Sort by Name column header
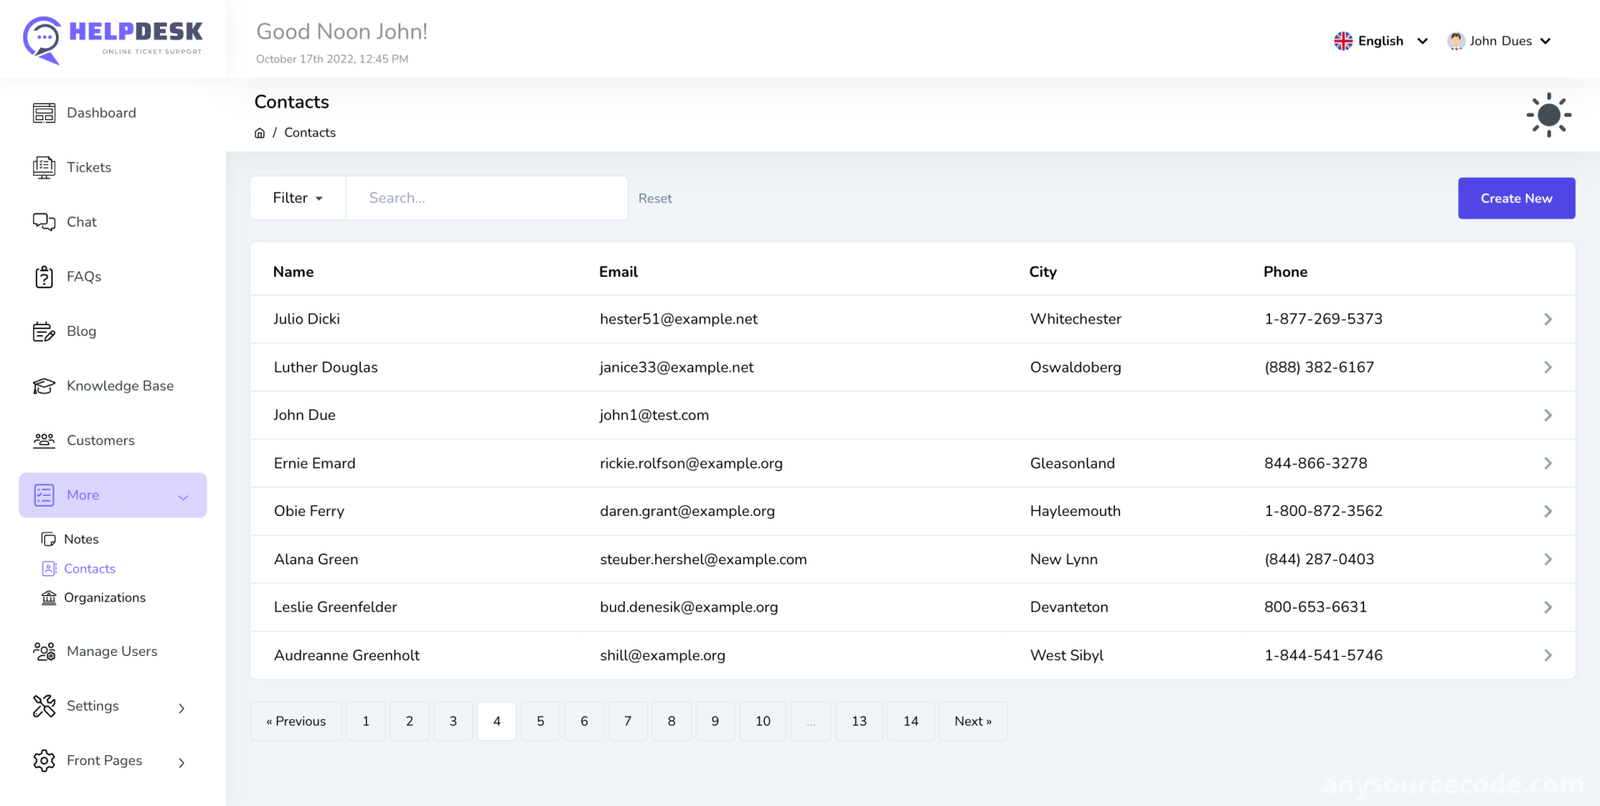The image size is (1600, 806). [x=293, y=272]
